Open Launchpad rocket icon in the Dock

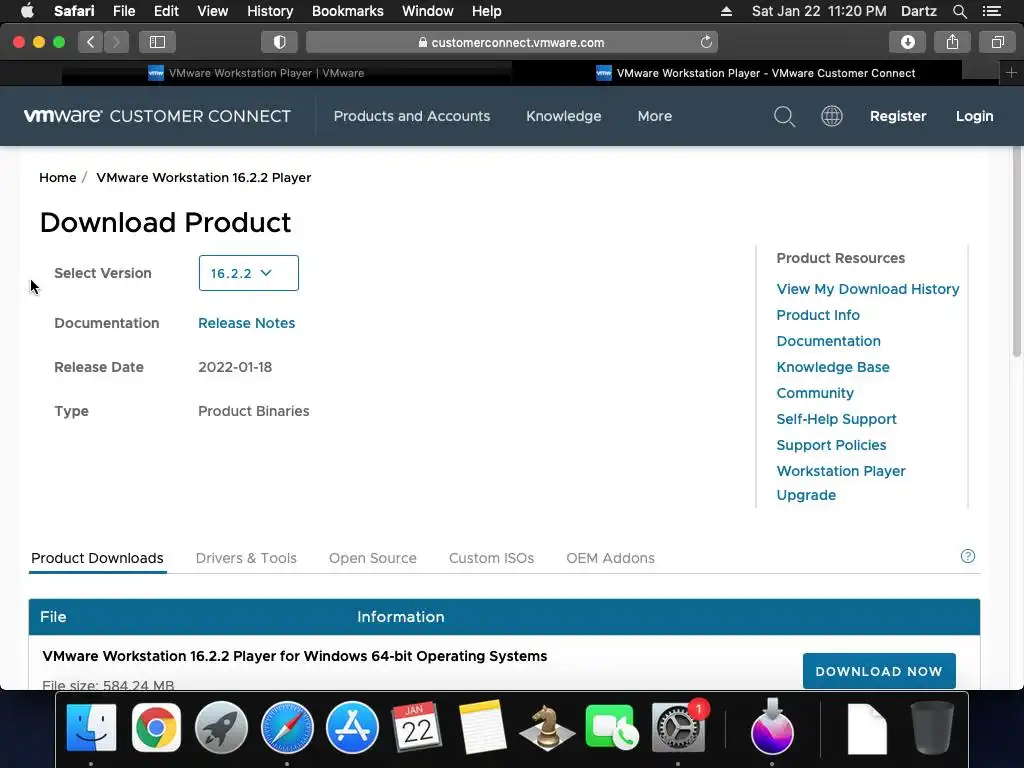221,728
